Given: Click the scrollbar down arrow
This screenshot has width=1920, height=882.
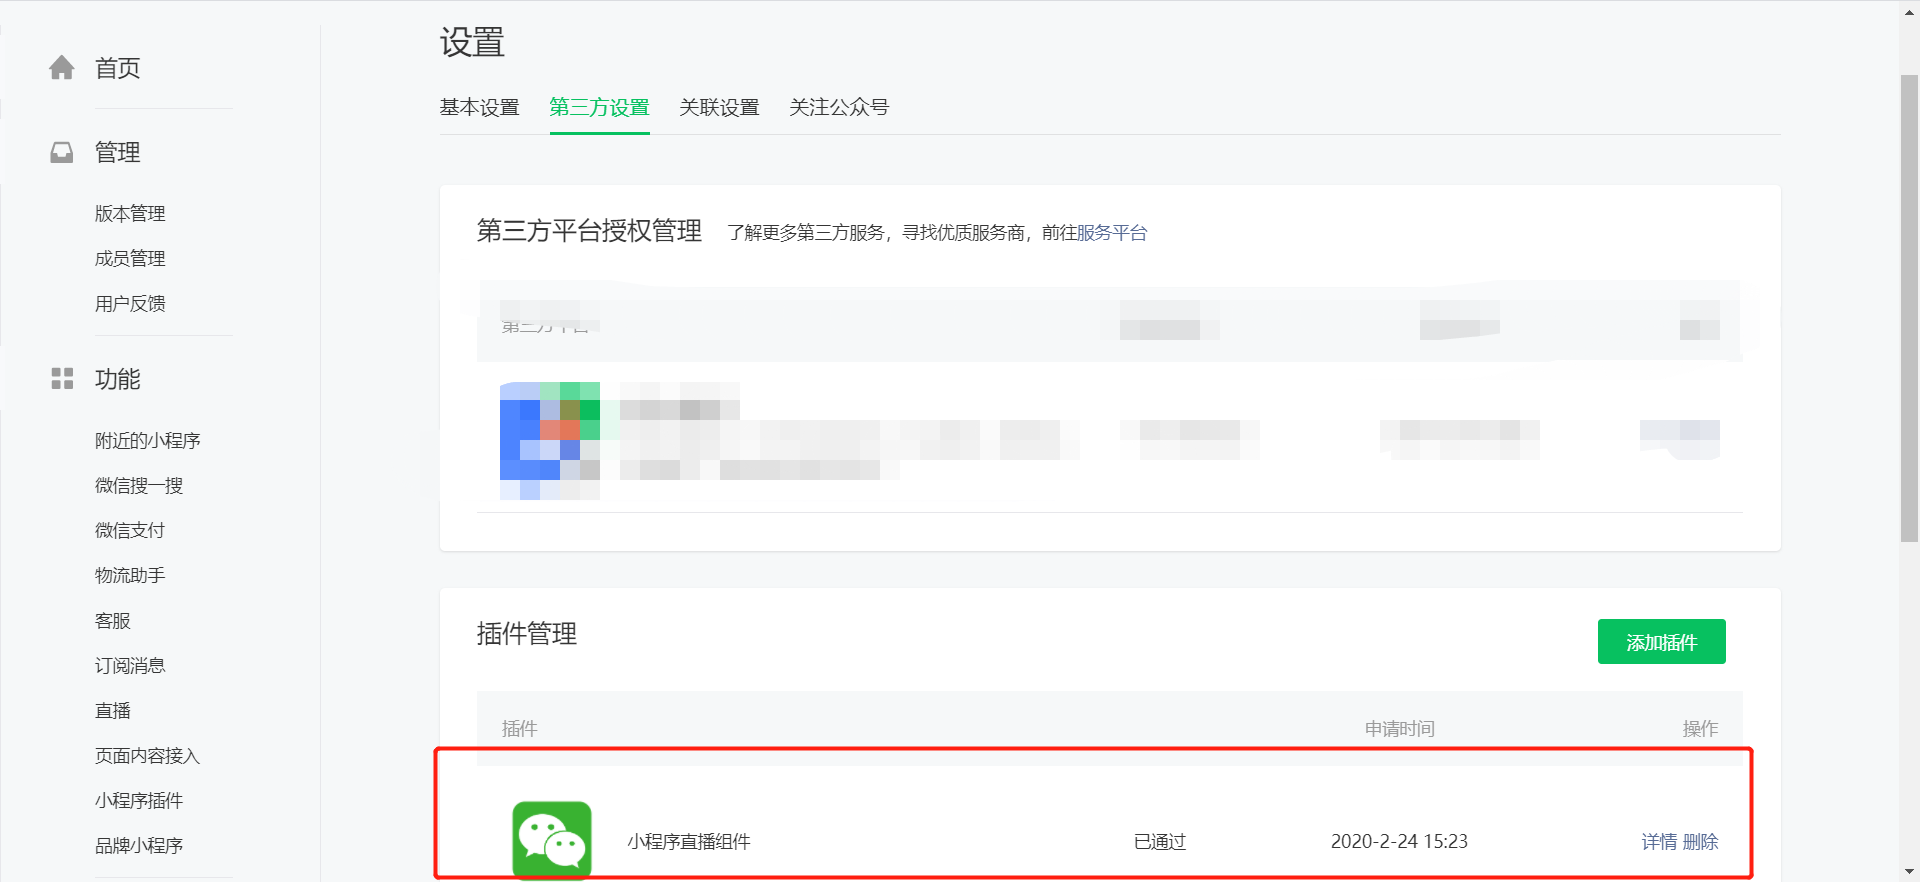Looking at the screenshot, I should tap(1909, 871).
